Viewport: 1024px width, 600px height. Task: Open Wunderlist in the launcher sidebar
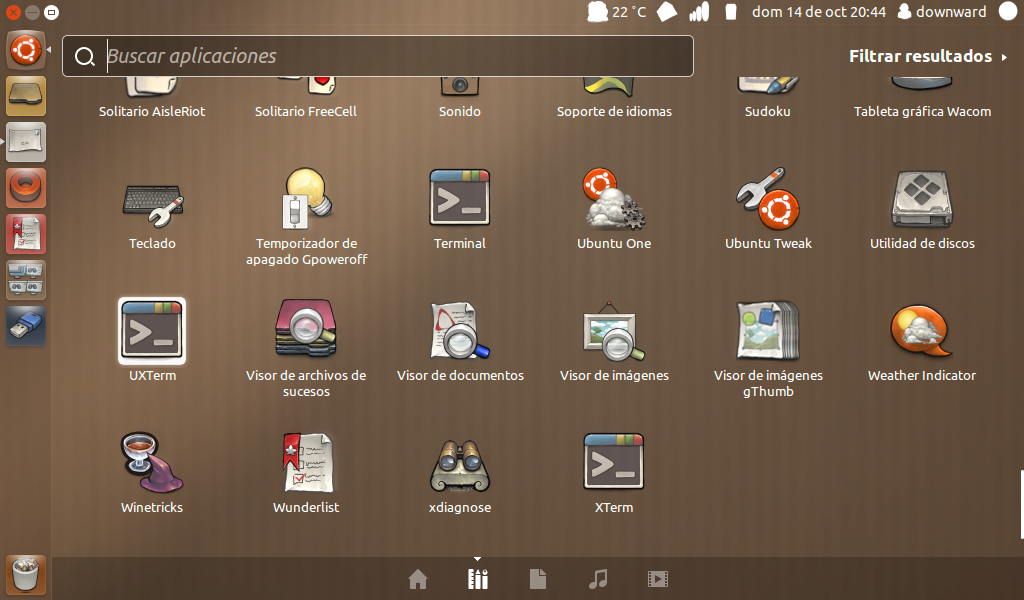click(26, 234)
